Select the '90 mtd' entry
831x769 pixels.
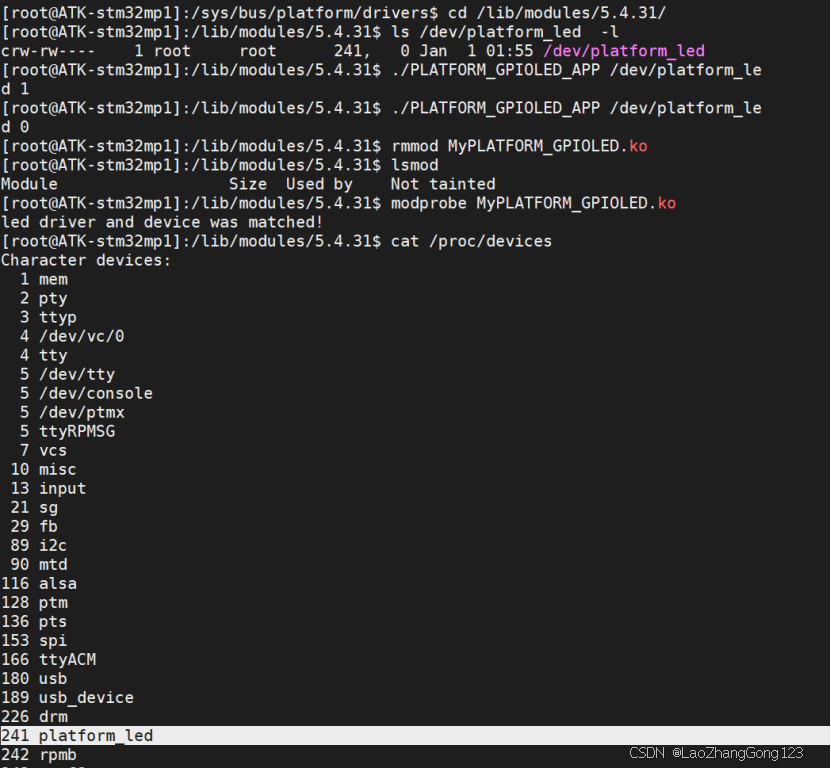tap(39, 564)
